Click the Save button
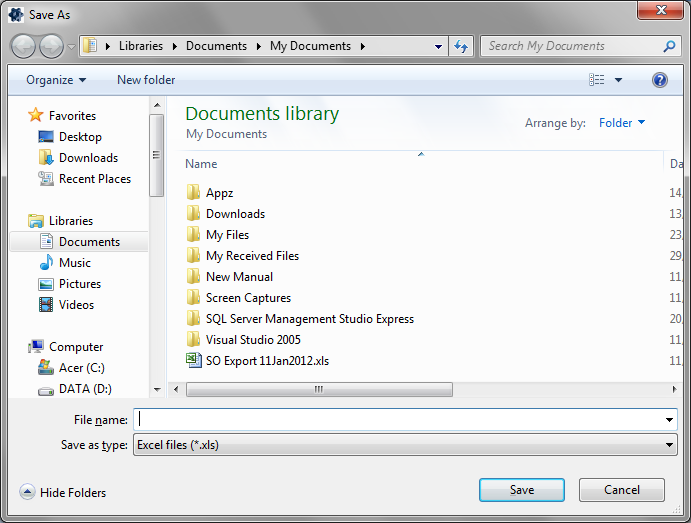 [521, 490]
